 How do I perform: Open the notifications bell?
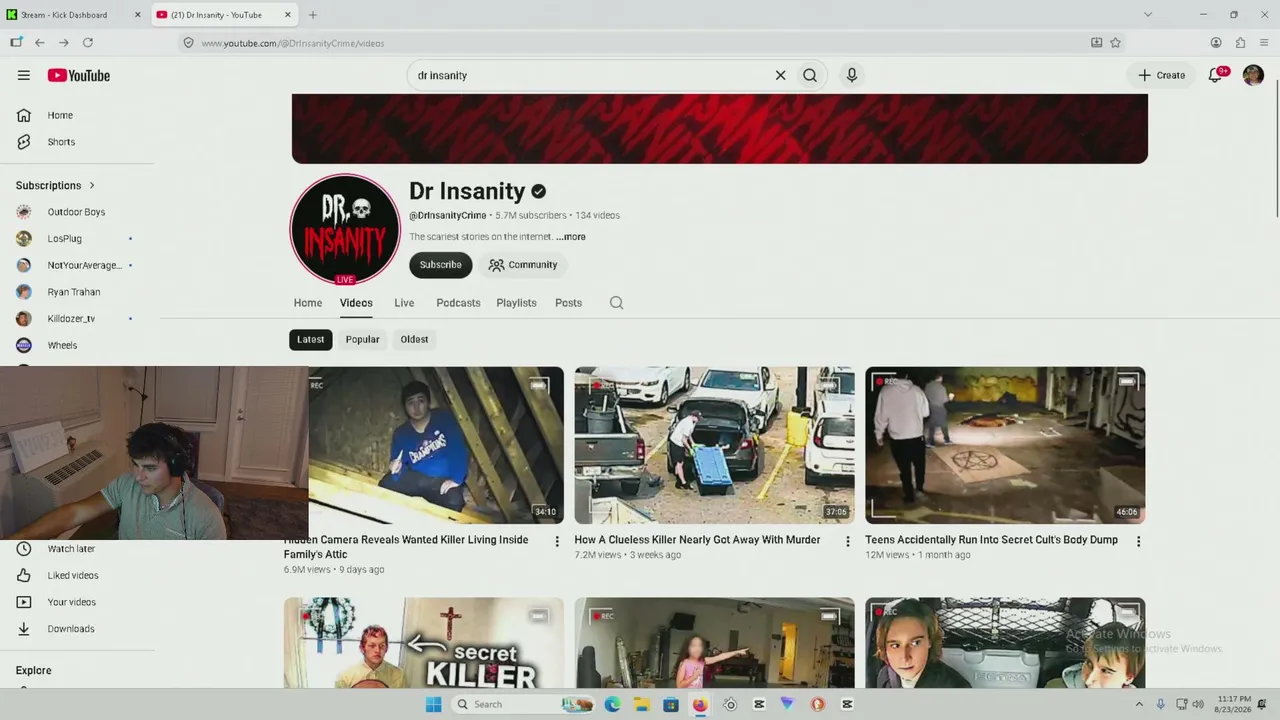coord(1216,75)
